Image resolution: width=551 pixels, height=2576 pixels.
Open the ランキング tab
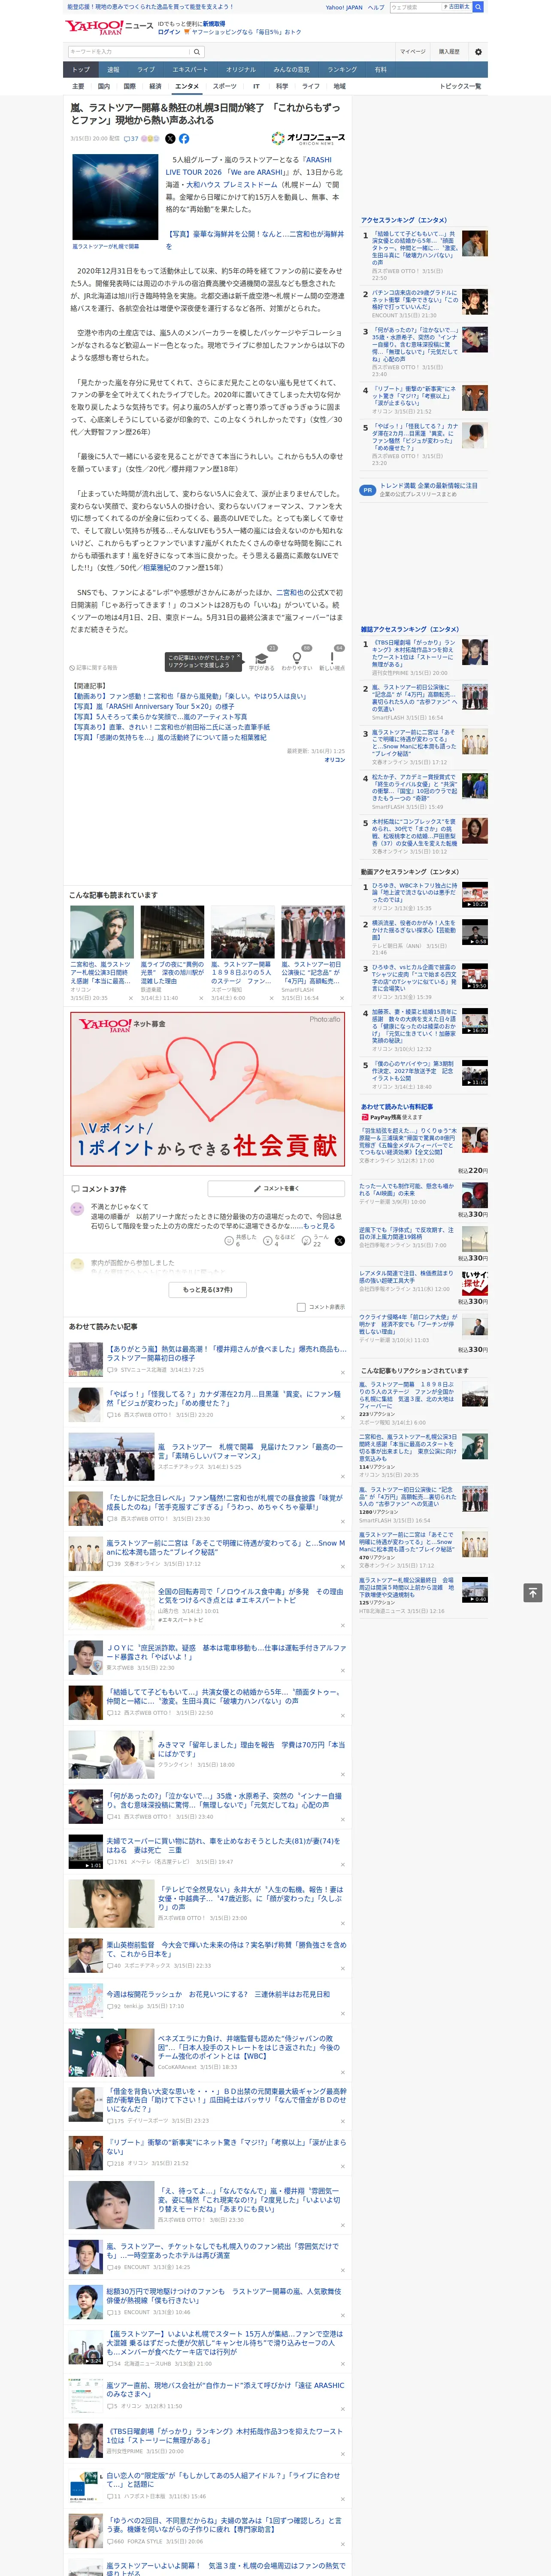tap(342, 69)
